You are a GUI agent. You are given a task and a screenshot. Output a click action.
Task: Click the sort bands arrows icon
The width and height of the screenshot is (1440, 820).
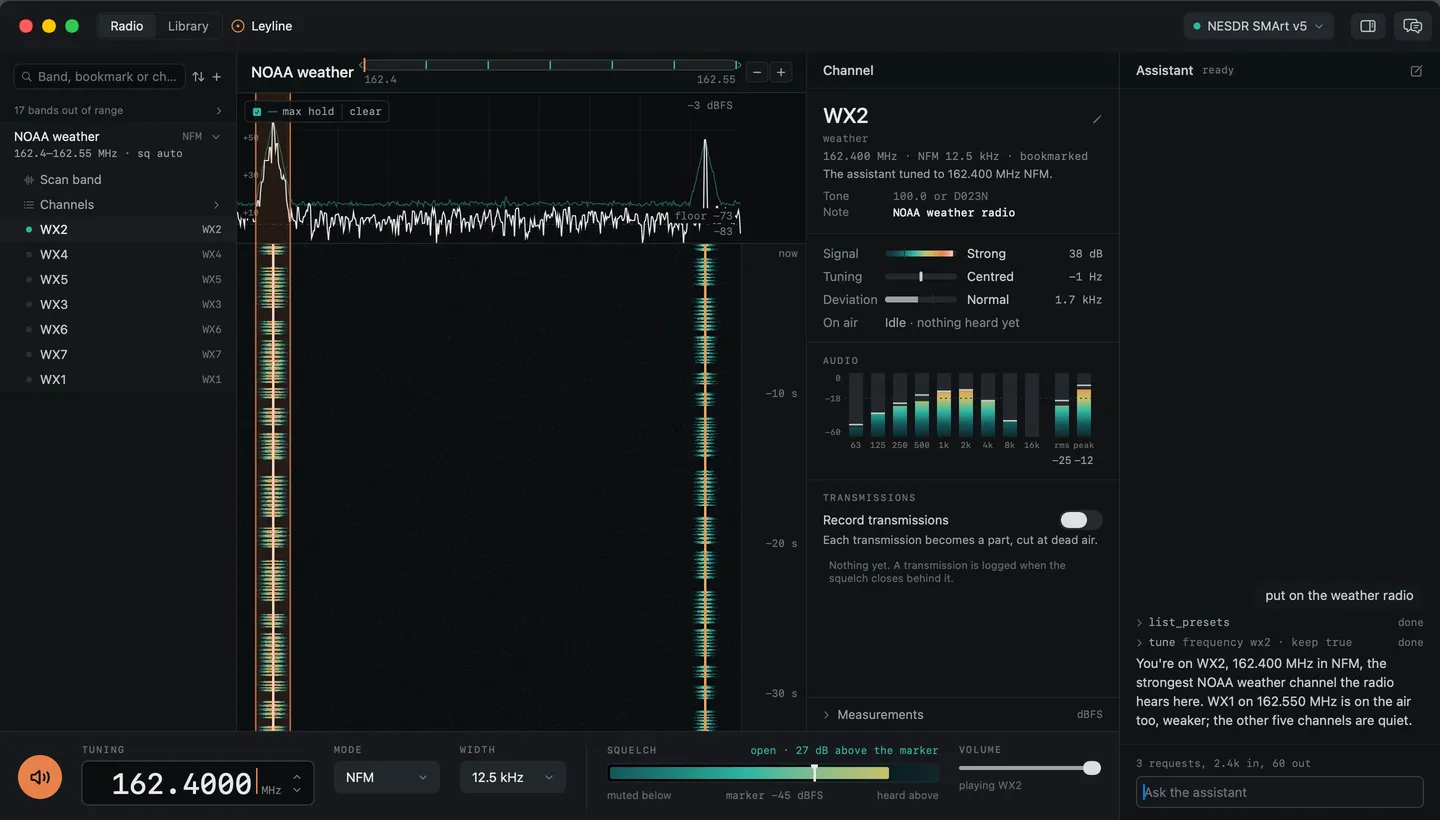[x=198, y=77]
